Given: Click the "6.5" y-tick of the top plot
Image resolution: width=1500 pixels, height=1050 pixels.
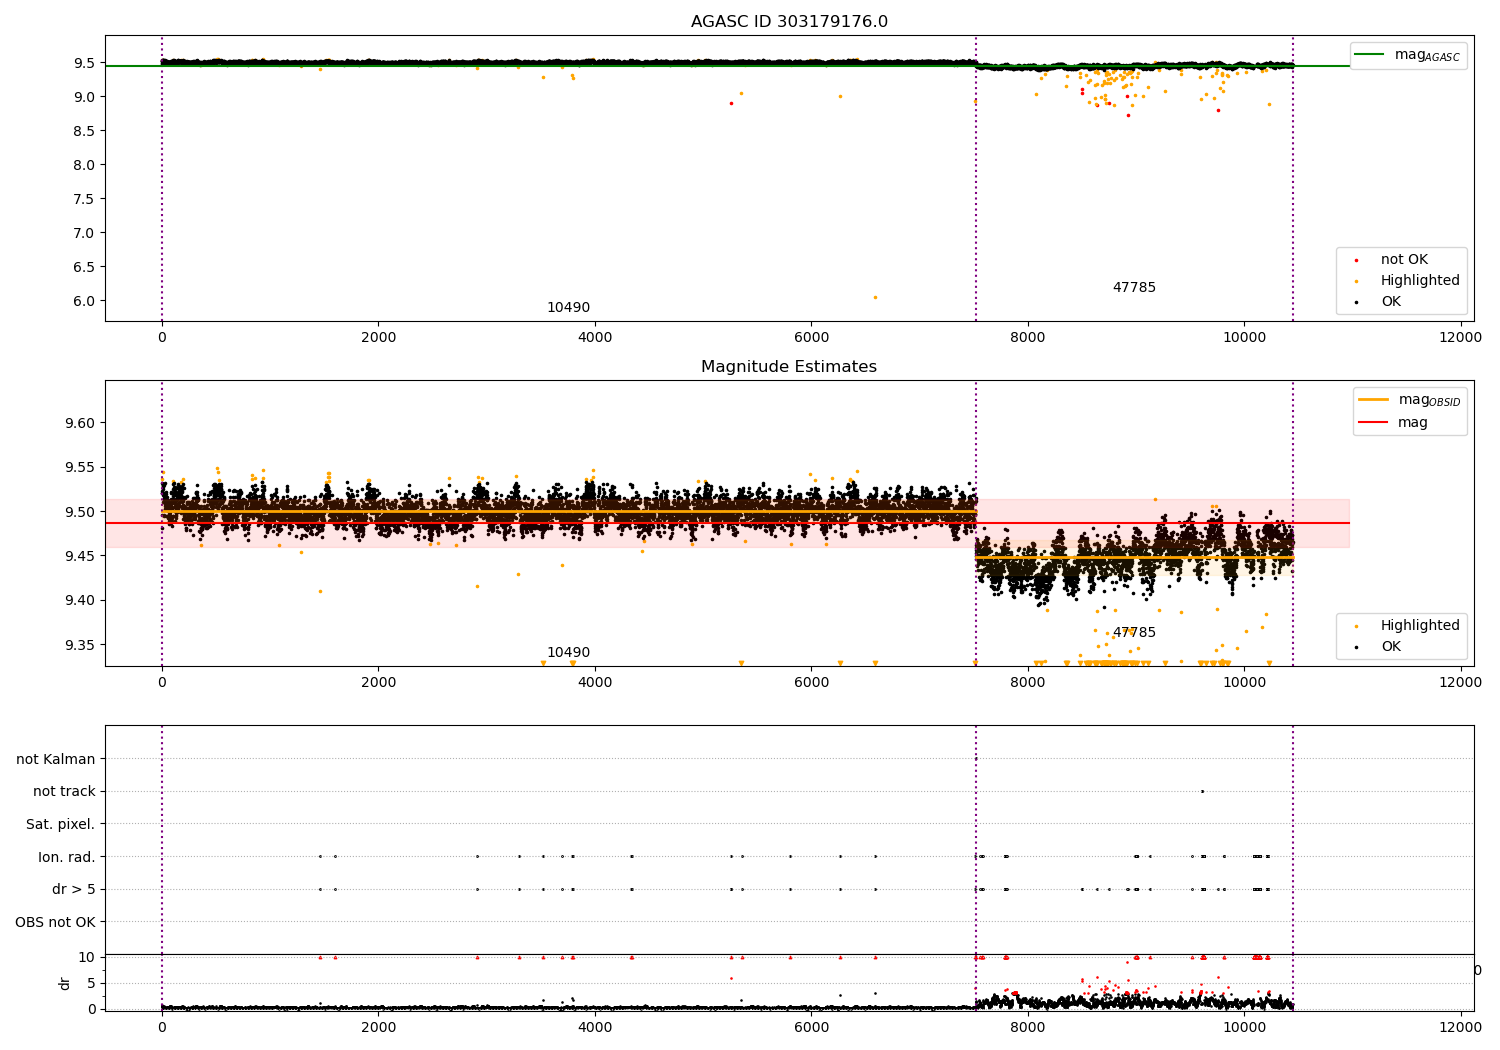Looking at the screenshot, I should click(x=84, y=267).
